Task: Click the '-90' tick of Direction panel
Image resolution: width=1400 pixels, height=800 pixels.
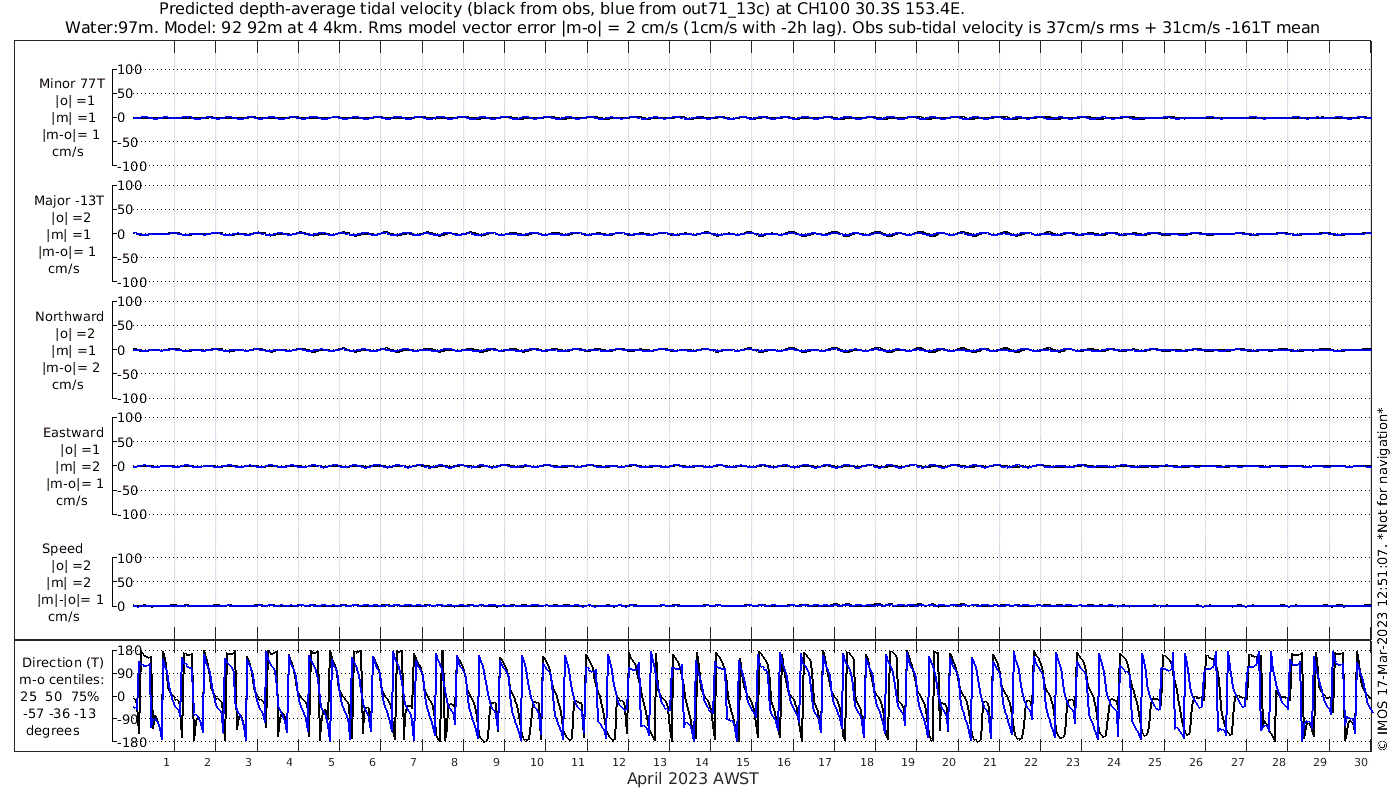Action: tap(128, 720)
